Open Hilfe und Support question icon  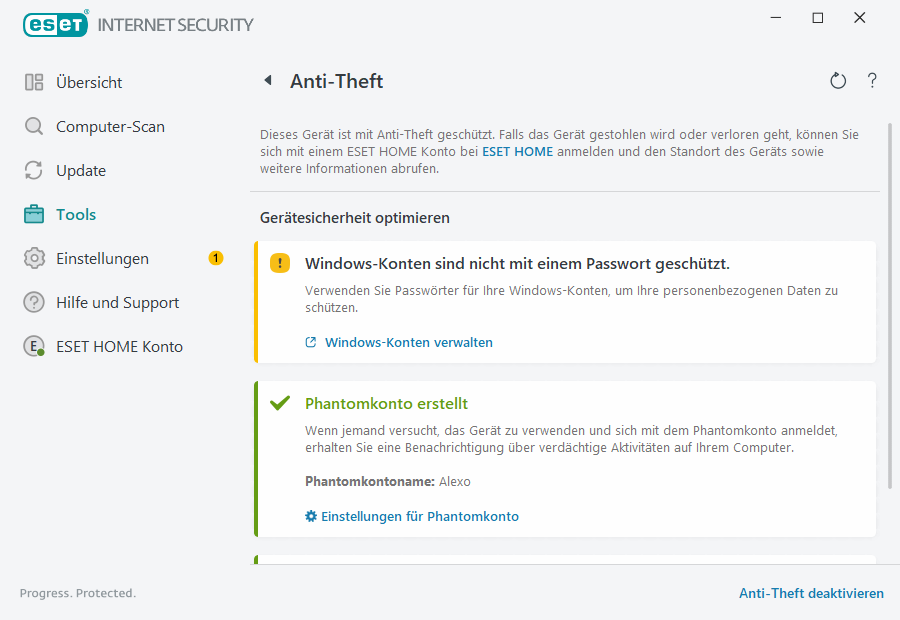tap(33, 302)
